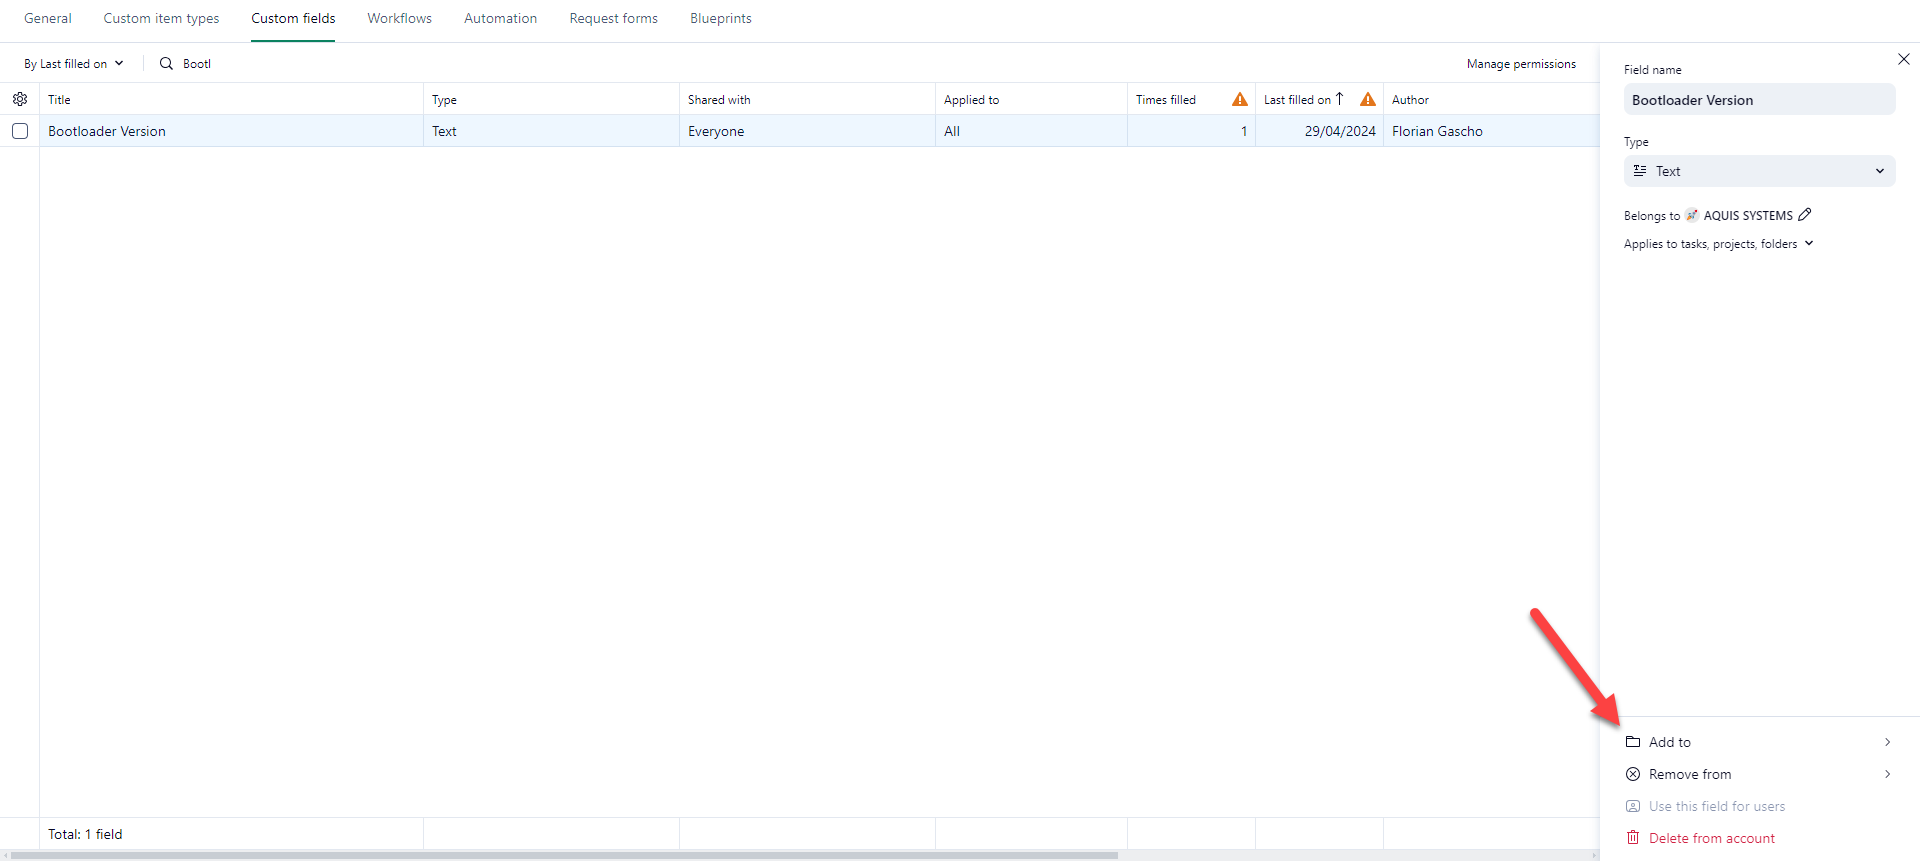Viewport: 1920px width, 861px height.
Task: Tick the Bootloader Version row checkbox
Action: point(20,131)
